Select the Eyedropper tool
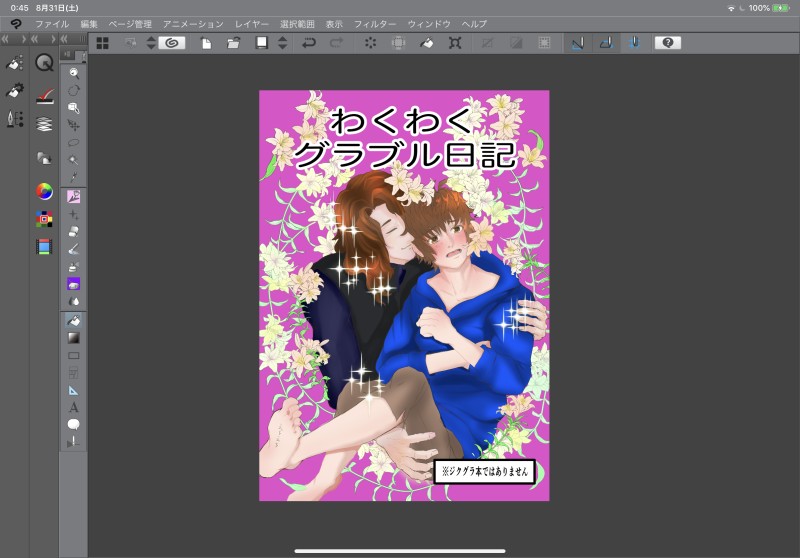Viewport: 800px width, 558px height. [x=74, y=177]
